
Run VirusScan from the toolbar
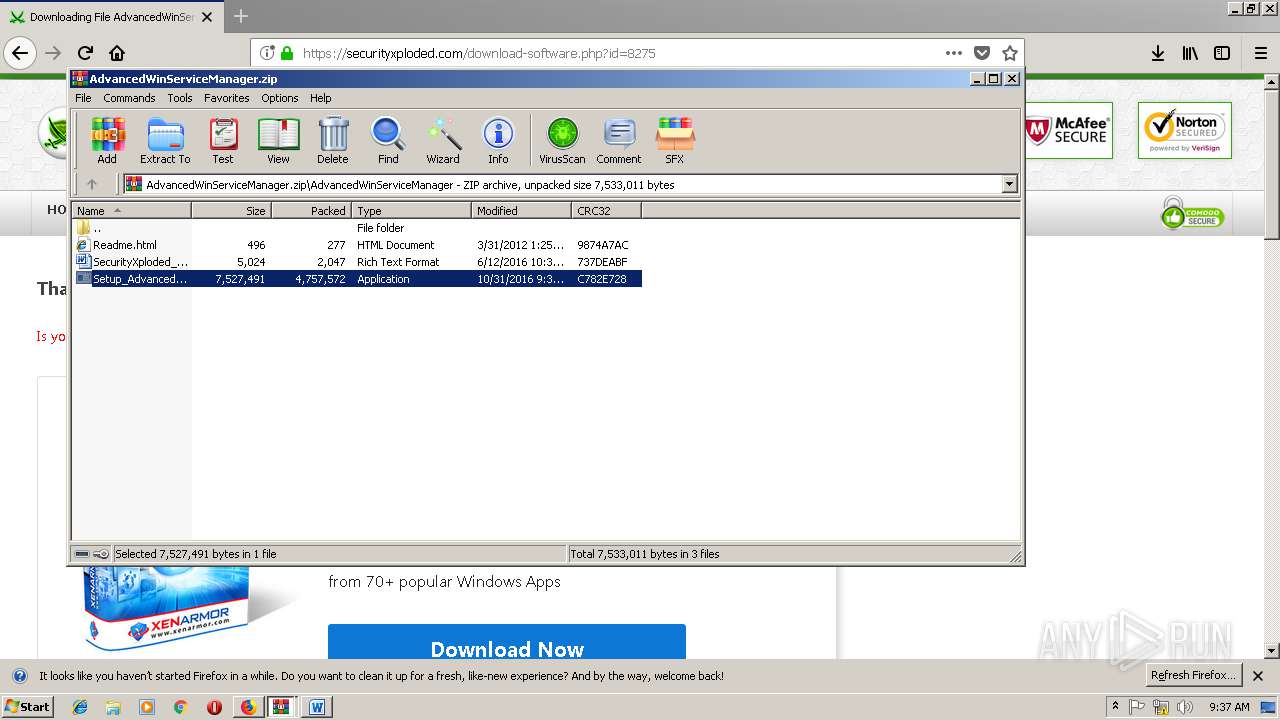tap(562, 140)
